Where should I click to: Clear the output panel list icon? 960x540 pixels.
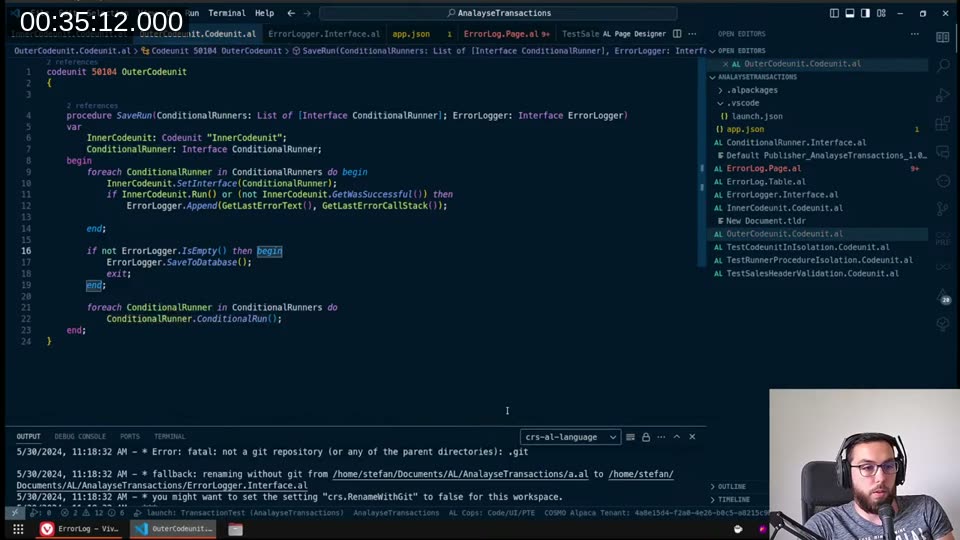click(x=630, y=437)
